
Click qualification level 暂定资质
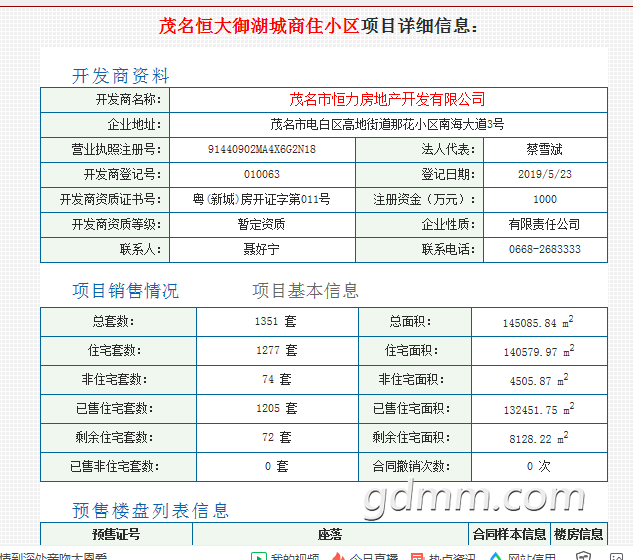pyautogui.click(x=262, y=224)
